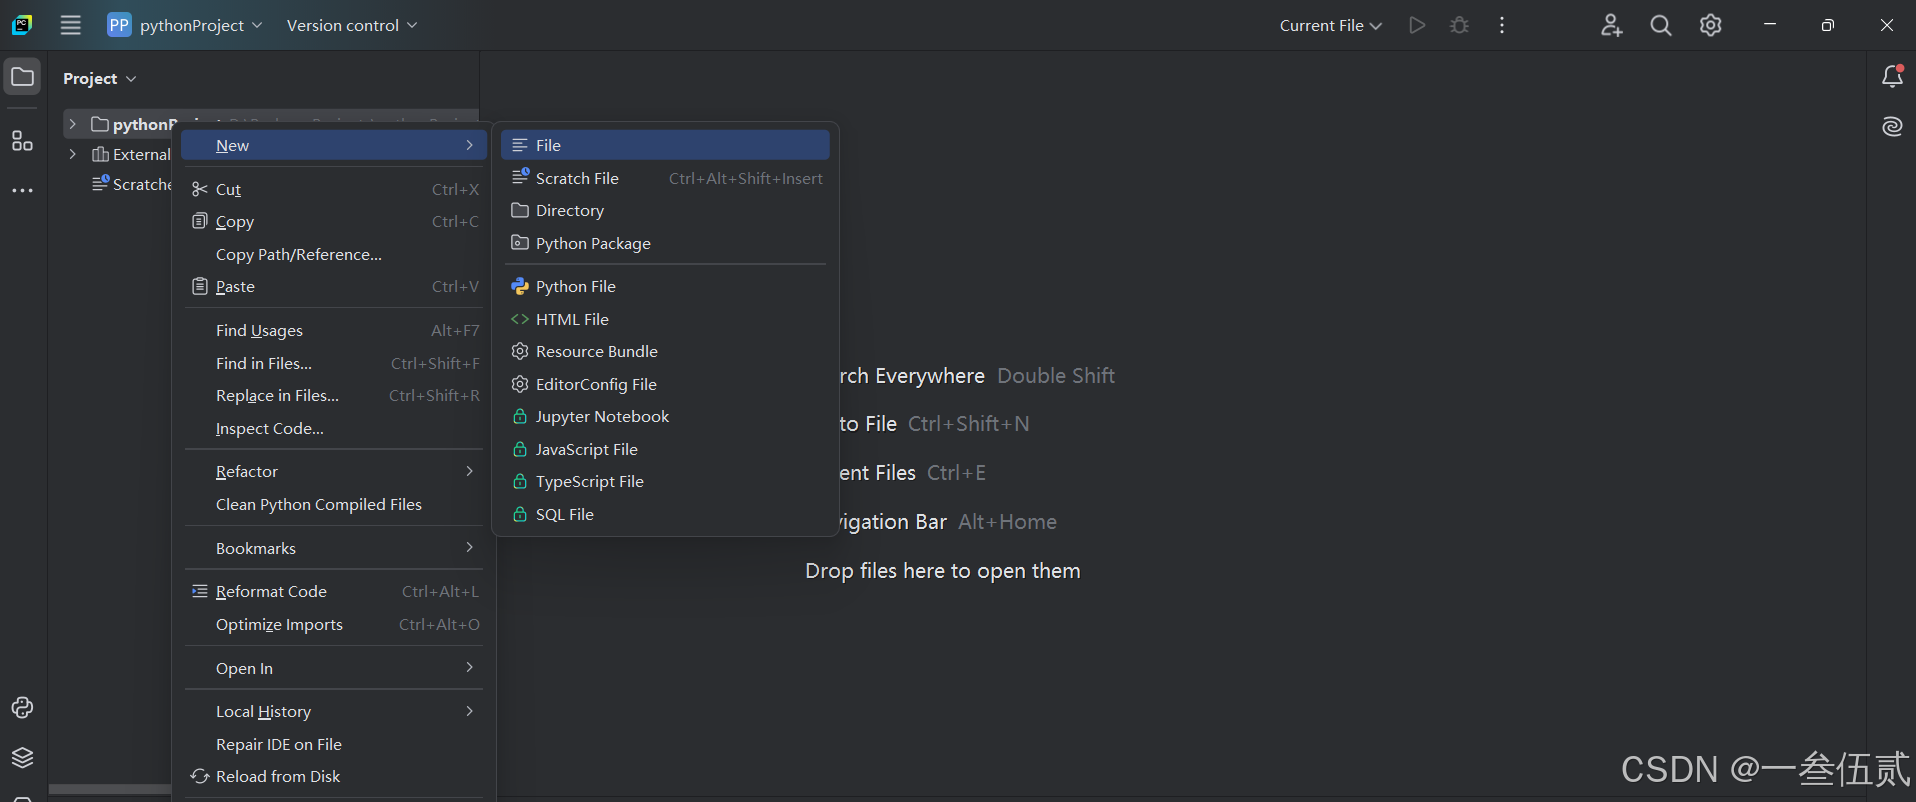Select Clean Python Compiled Files
Viewport: 1916px width, 802px height.
click(334, 504)
